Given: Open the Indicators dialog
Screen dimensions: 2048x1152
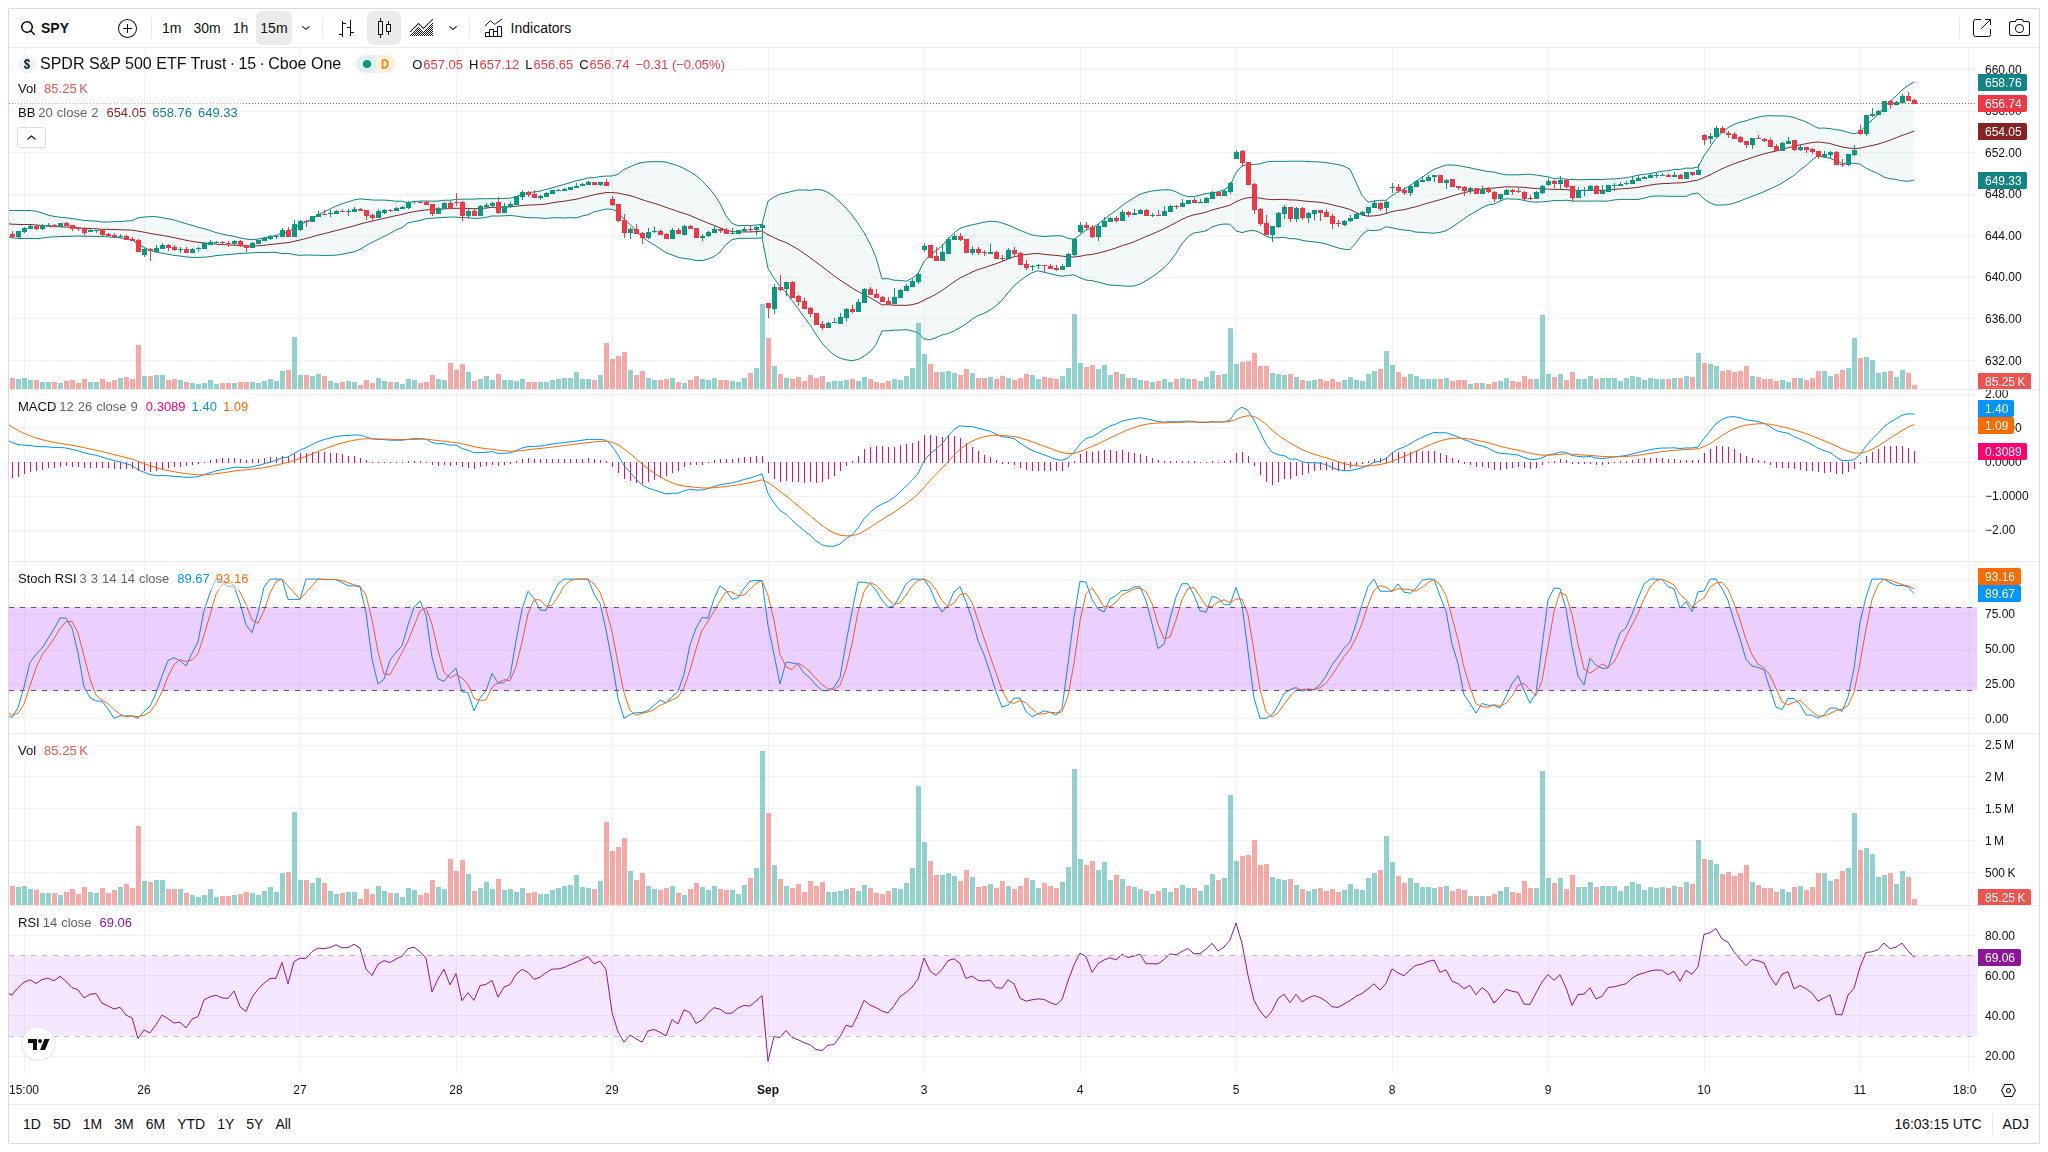Looking at the screenshot, I should (528, 28).
